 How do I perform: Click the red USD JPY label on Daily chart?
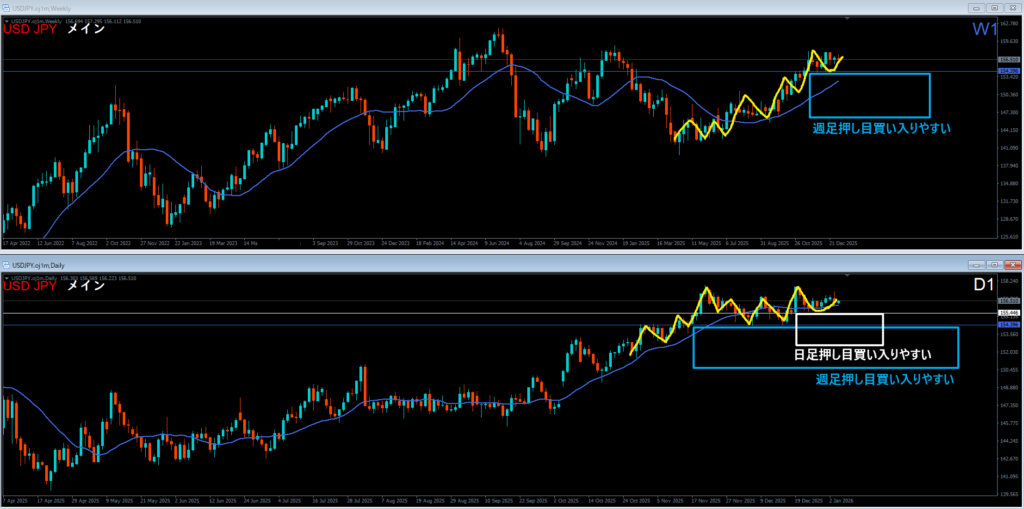point(30,286)
